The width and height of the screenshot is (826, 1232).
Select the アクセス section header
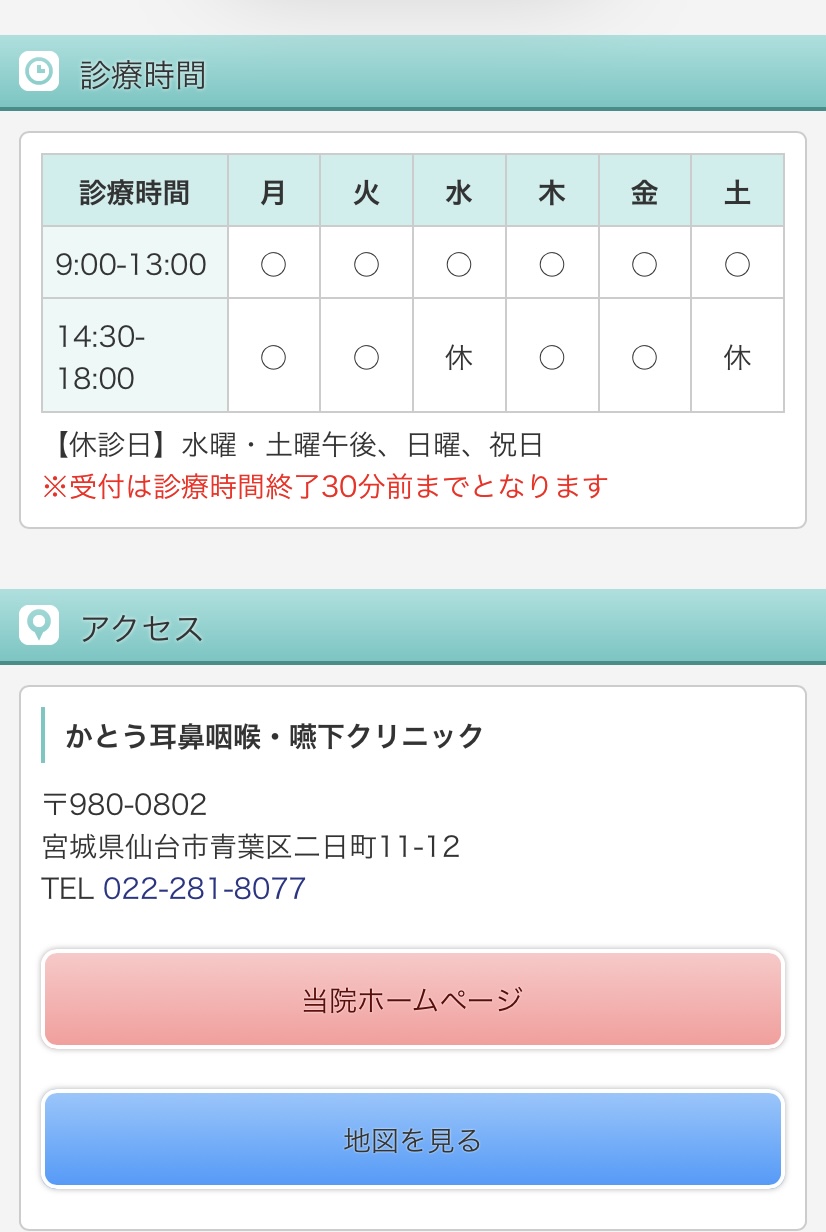[x=413, y=627]
